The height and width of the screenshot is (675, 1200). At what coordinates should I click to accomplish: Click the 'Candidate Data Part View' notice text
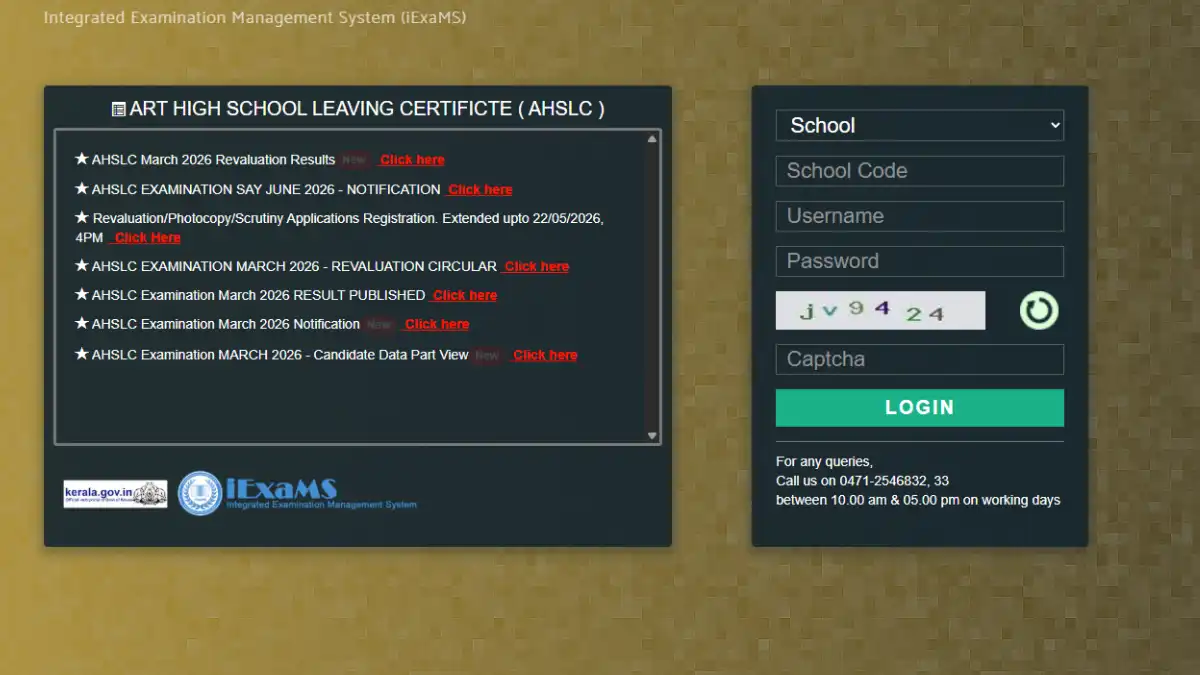[x=391, y=355]
